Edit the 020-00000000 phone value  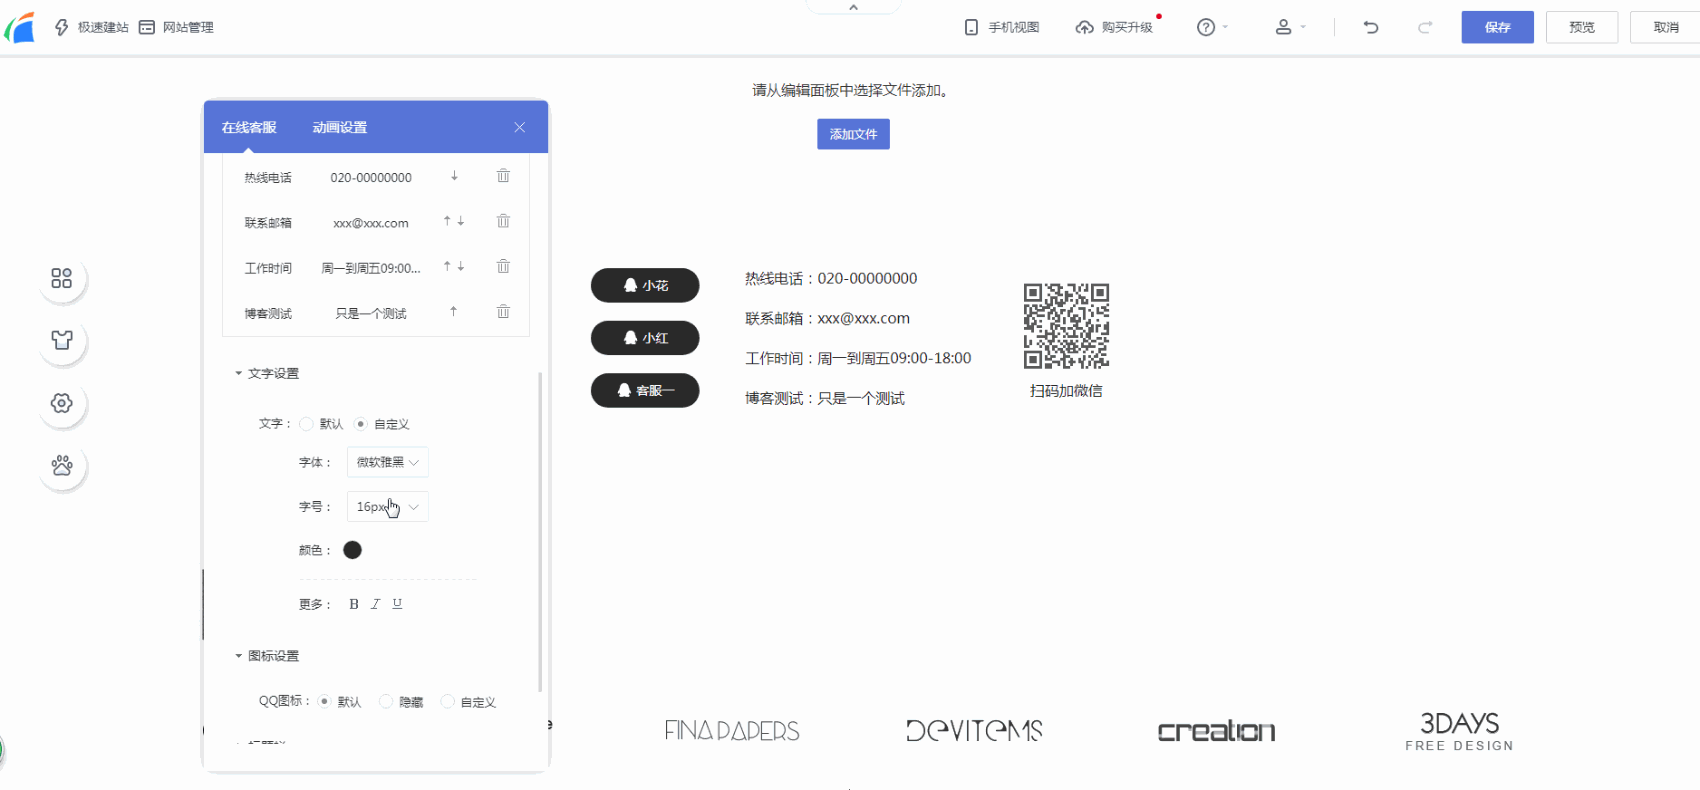371,177
